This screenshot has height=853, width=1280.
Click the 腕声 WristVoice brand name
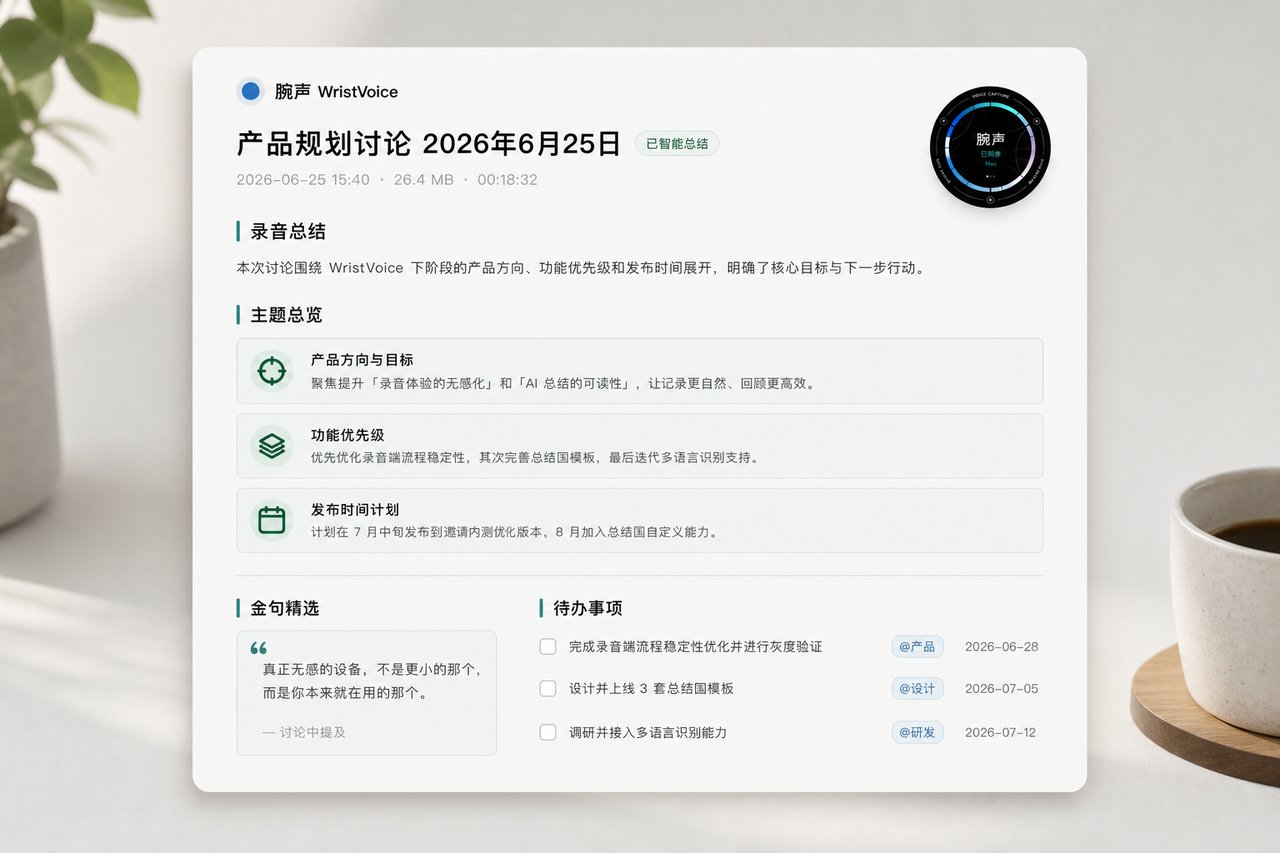336,92
